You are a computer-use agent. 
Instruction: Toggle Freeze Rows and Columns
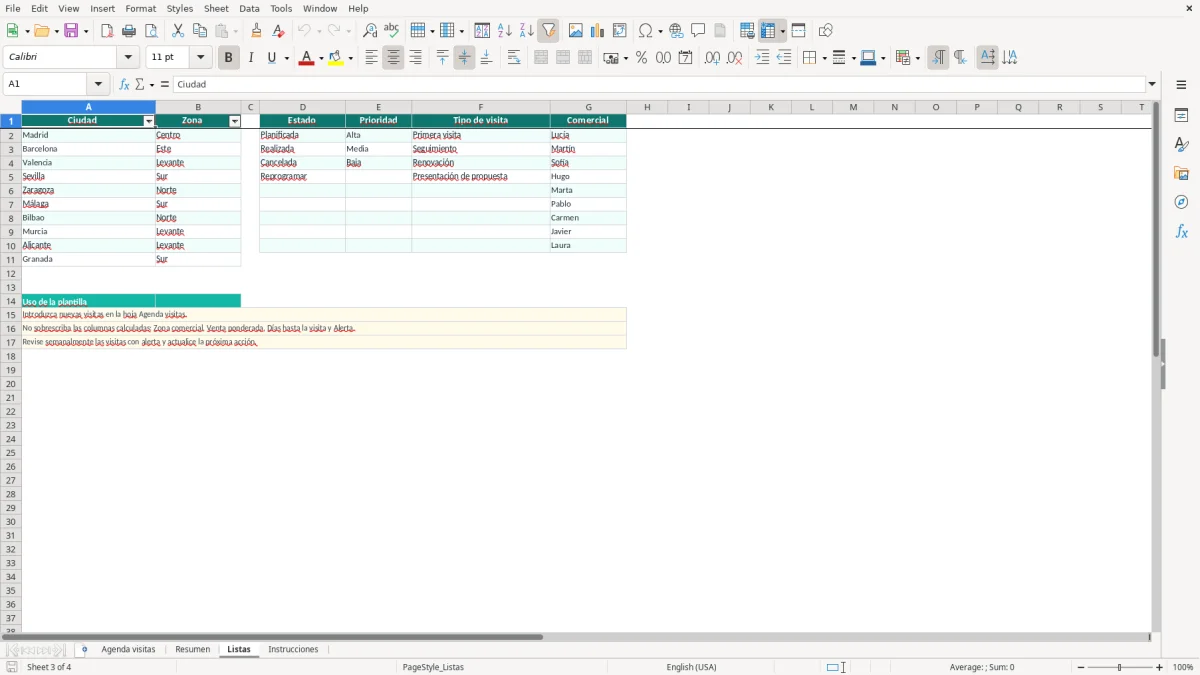click(768, 31)
